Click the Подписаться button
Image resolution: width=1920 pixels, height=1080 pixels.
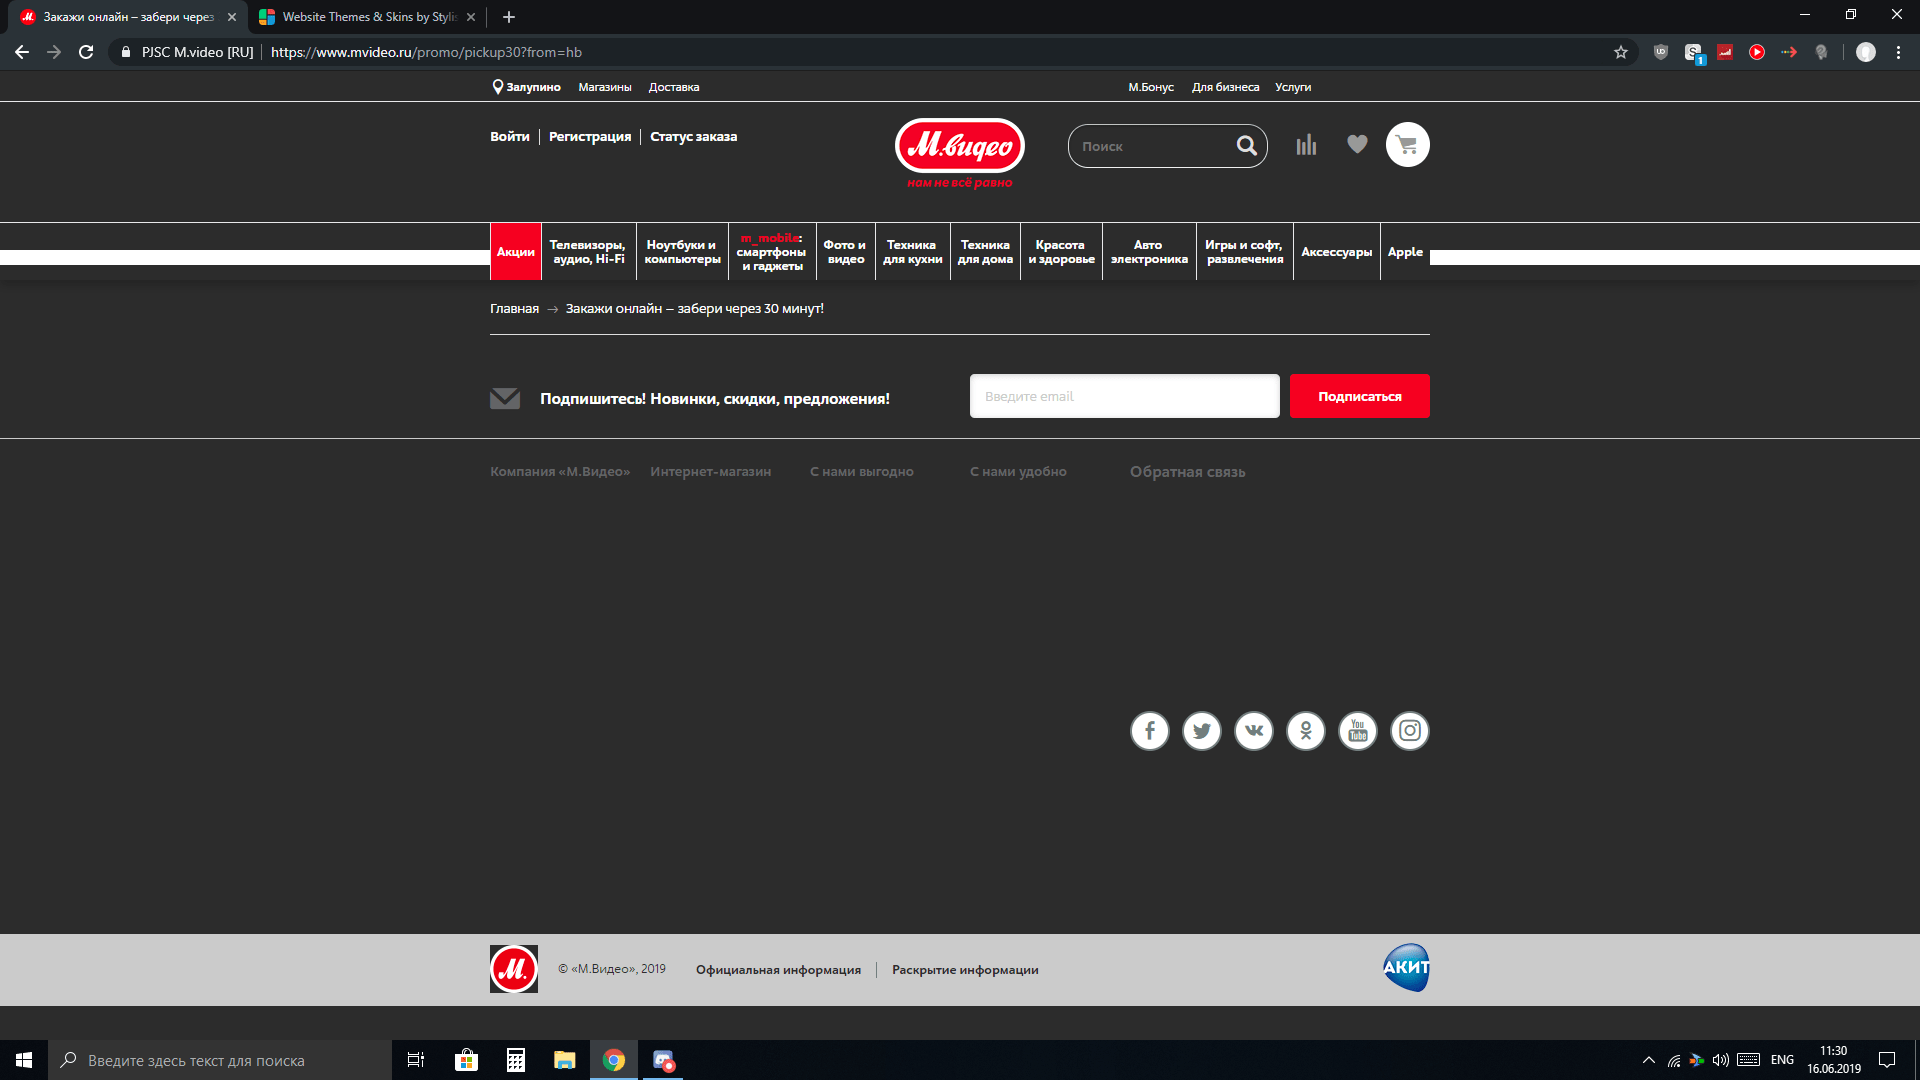[x=1360, y=396]
